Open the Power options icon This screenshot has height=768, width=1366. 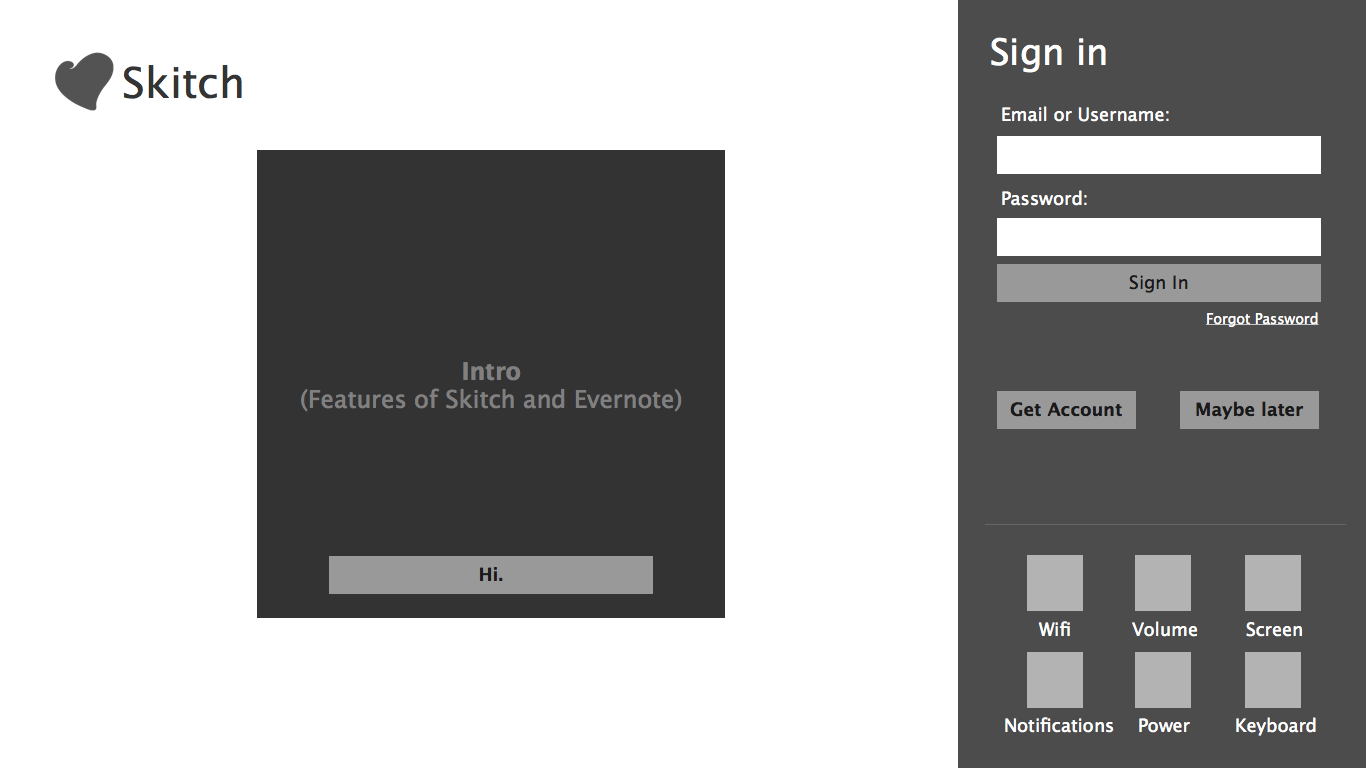(x=1163, y=680)
